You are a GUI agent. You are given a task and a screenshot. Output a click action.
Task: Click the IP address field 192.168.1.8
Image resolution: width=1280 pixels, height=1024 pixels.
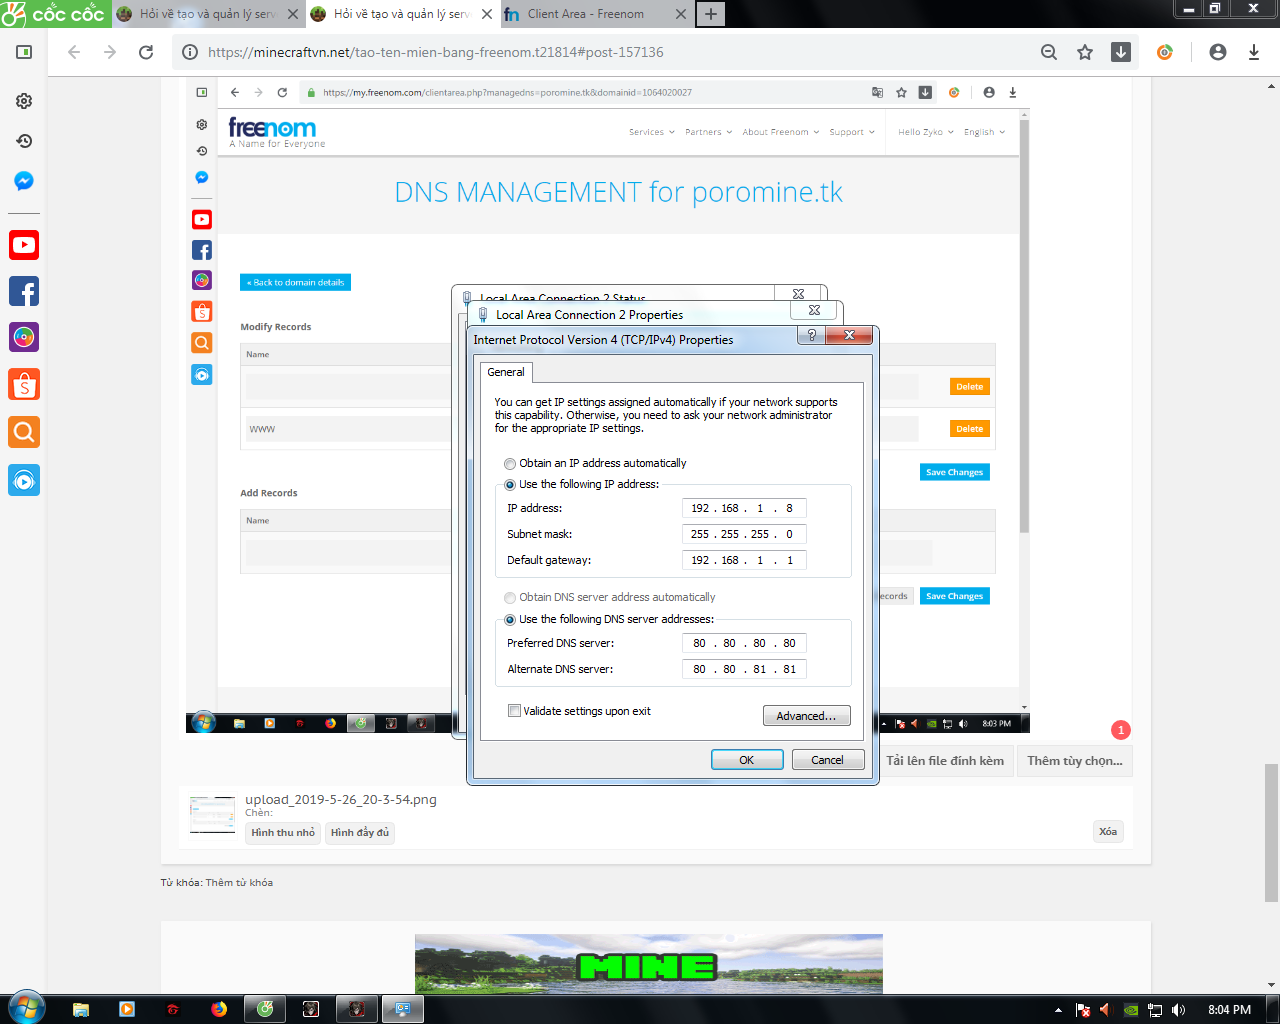744,508
